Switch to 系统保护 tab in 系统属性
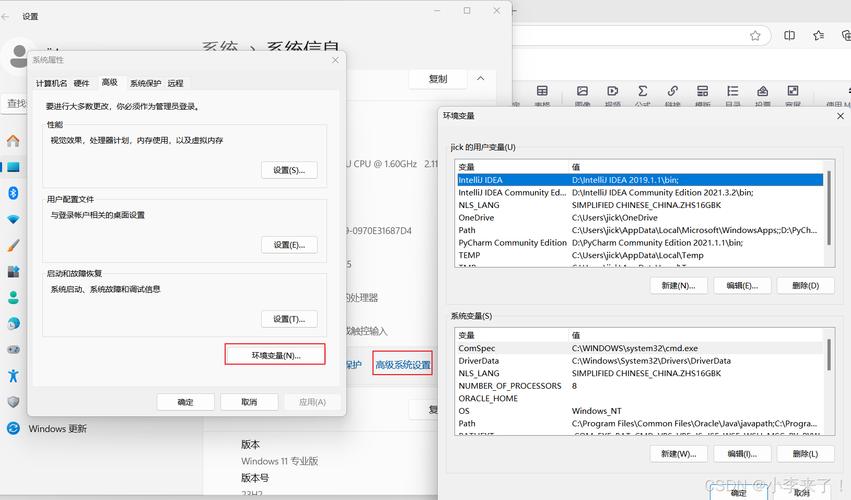 coord(145,83)
